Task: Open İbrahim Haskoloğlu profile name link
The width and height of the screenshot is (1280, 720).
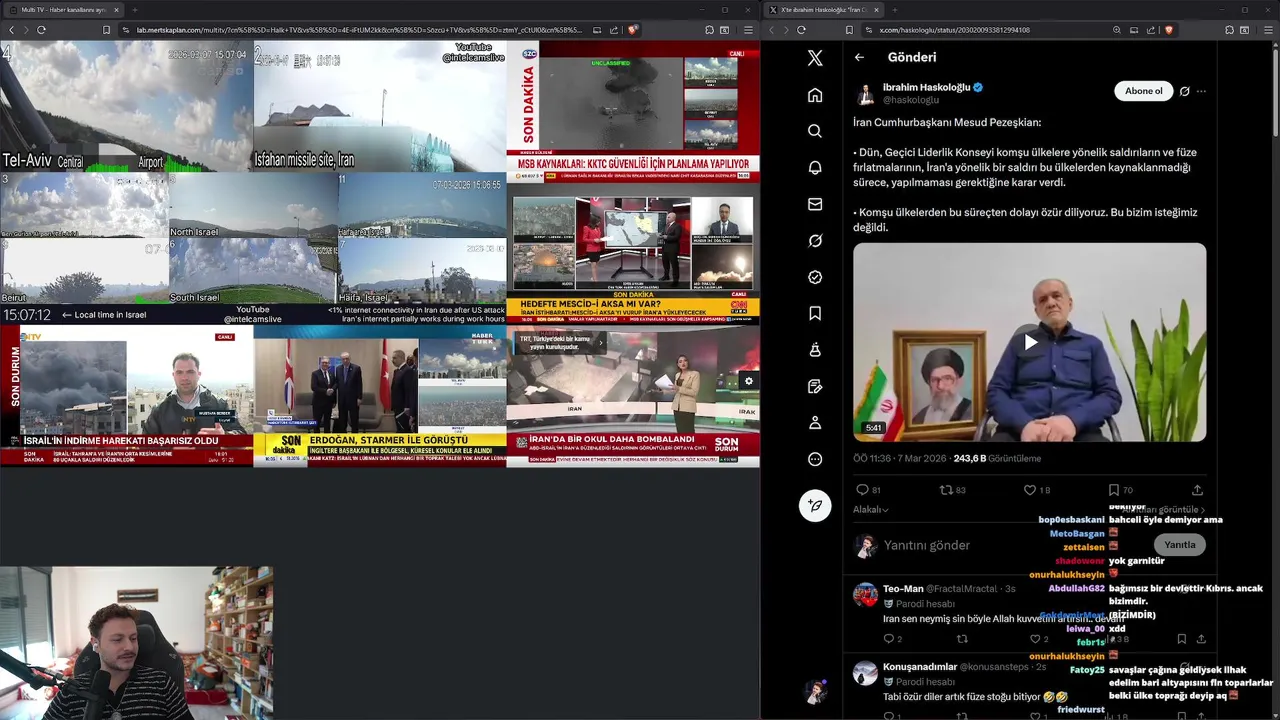Action: point(927,87)
